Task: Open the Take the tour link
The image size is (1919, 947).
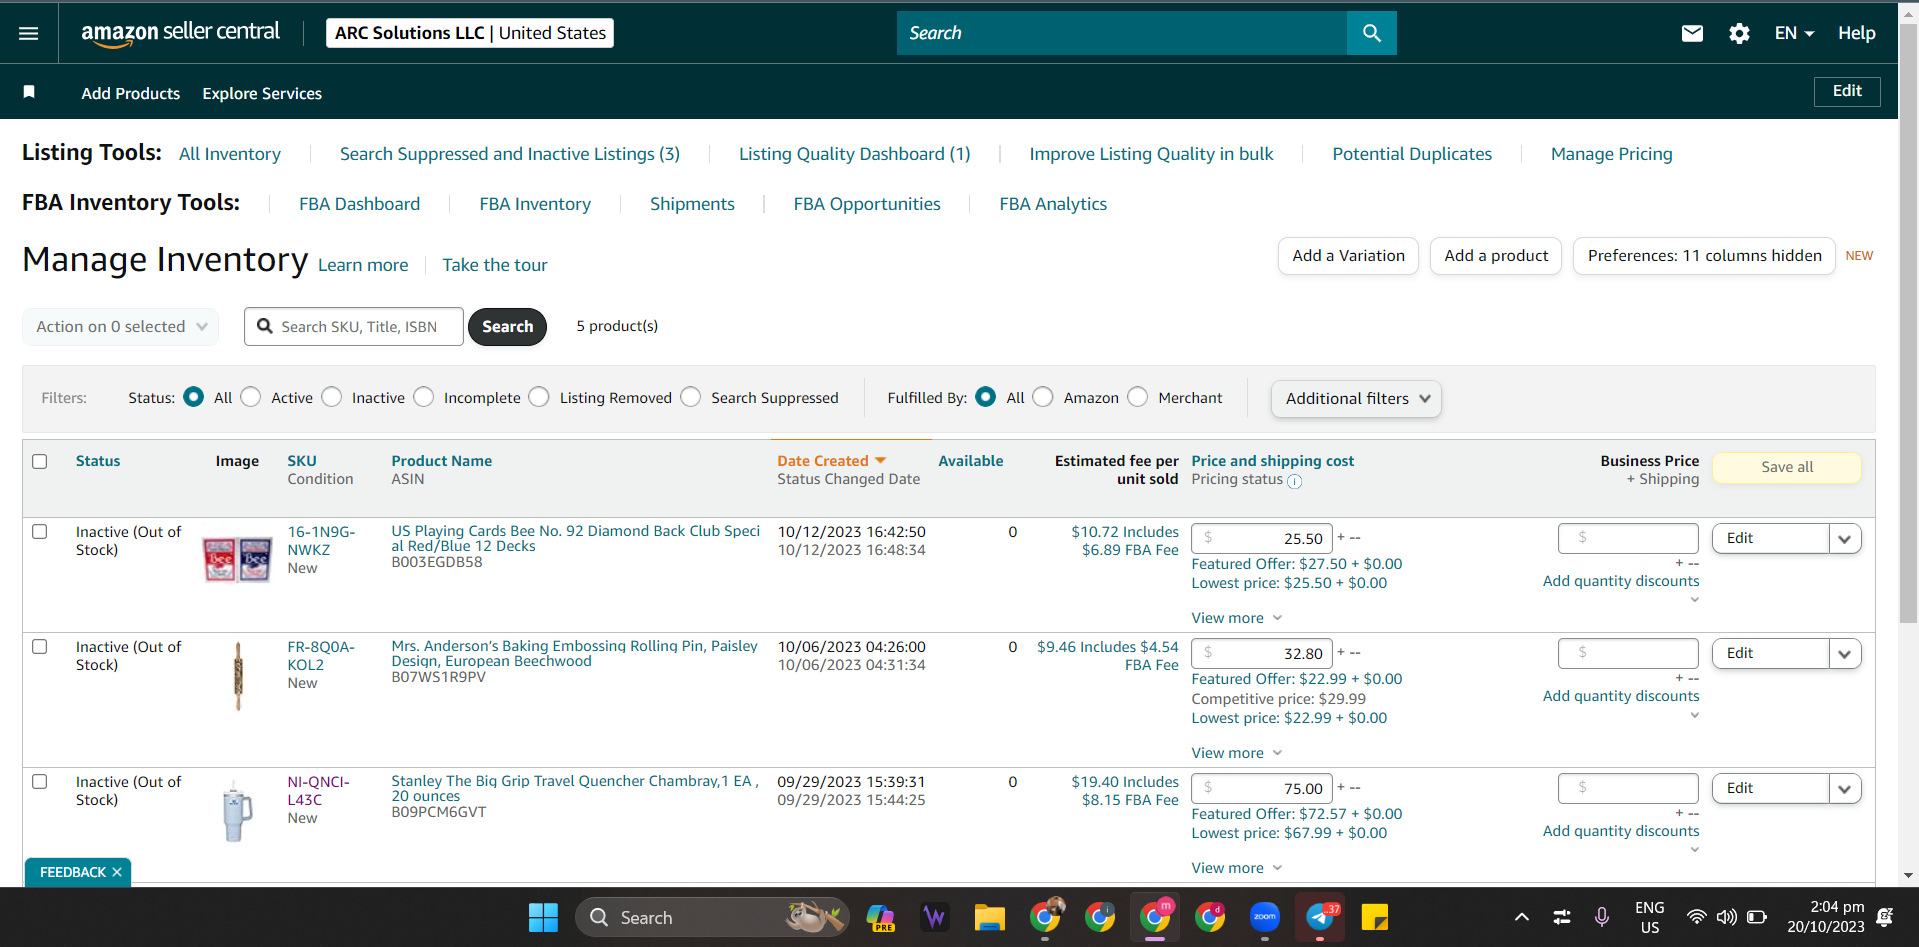Action: point(495,265)
